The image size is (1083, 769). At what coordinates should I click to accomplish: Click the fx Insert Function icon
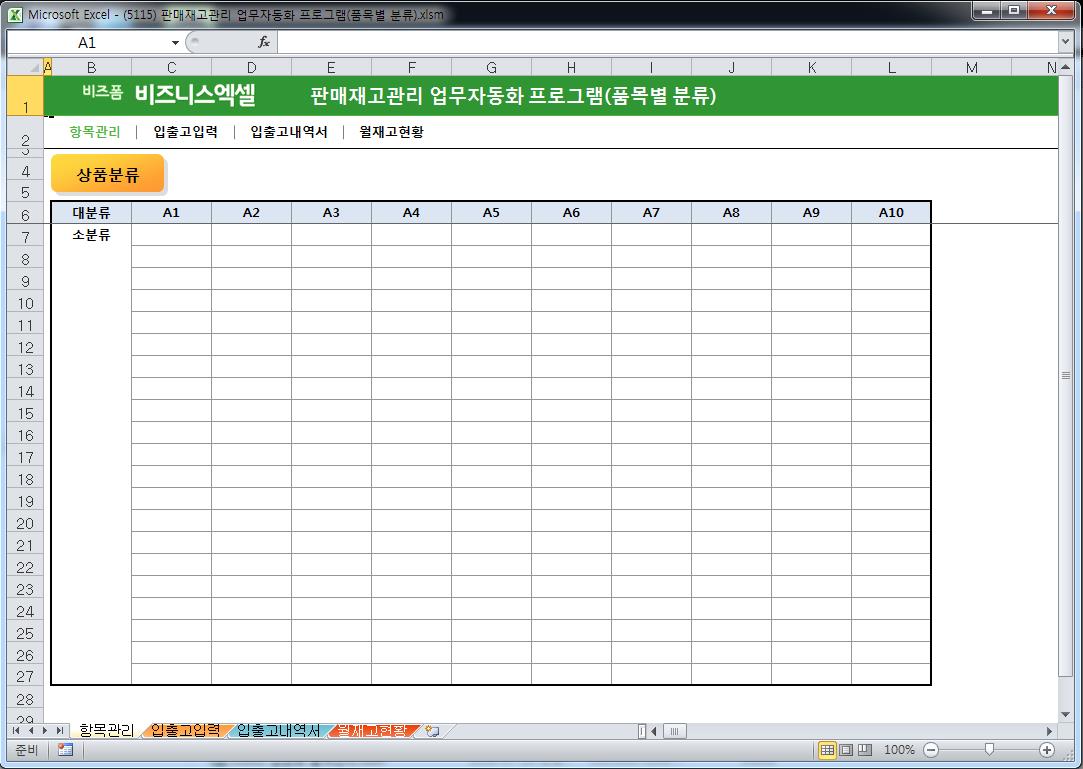click(x=264, y=42)
